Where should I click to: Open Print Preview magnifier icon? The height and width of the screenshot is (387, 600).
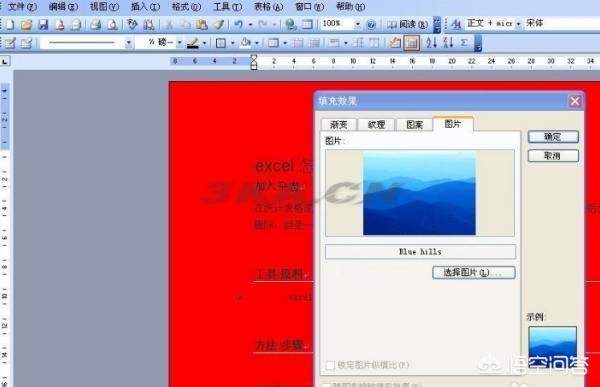tap(112, 25)
